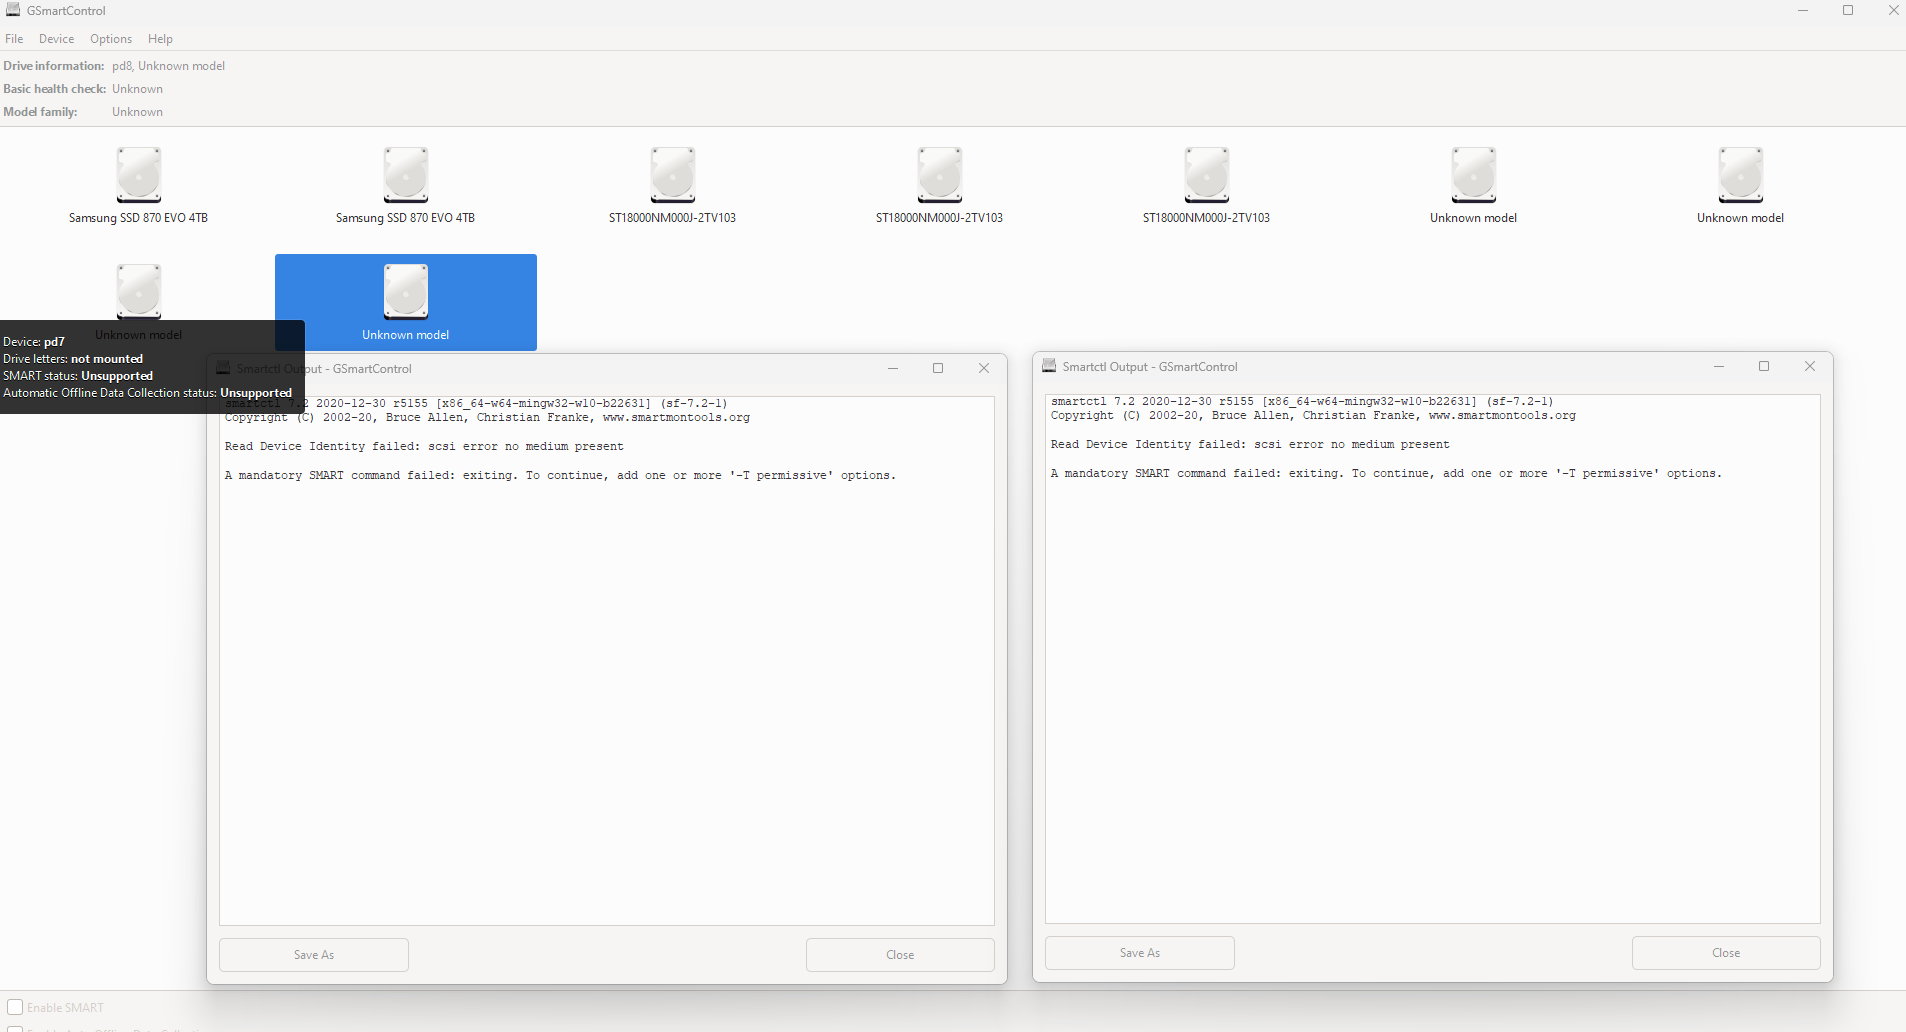Click 'A mandatory SMART command failed' line in left window
The width and height of the screenshot is (1906, 1032).
(560, 476)
